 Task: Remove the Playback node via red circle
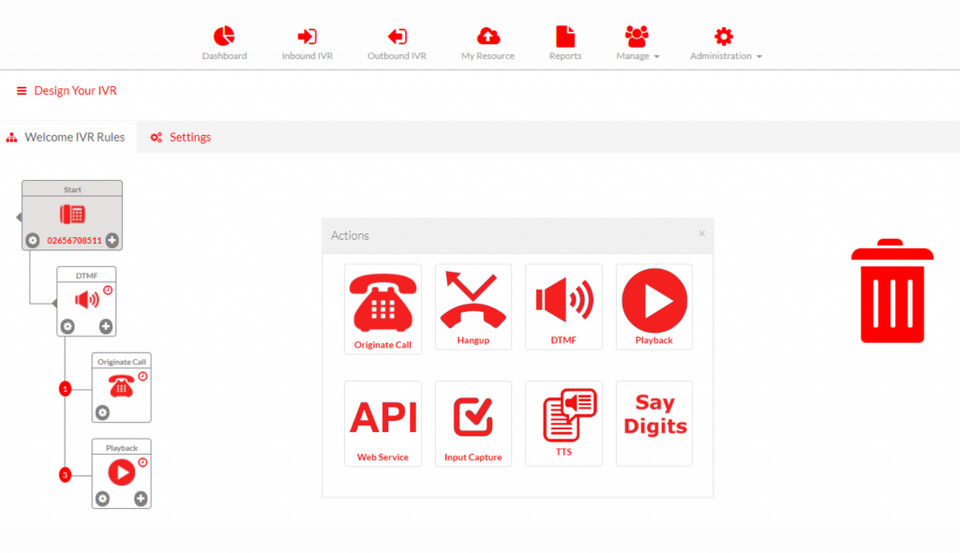(x=143, y=462)
